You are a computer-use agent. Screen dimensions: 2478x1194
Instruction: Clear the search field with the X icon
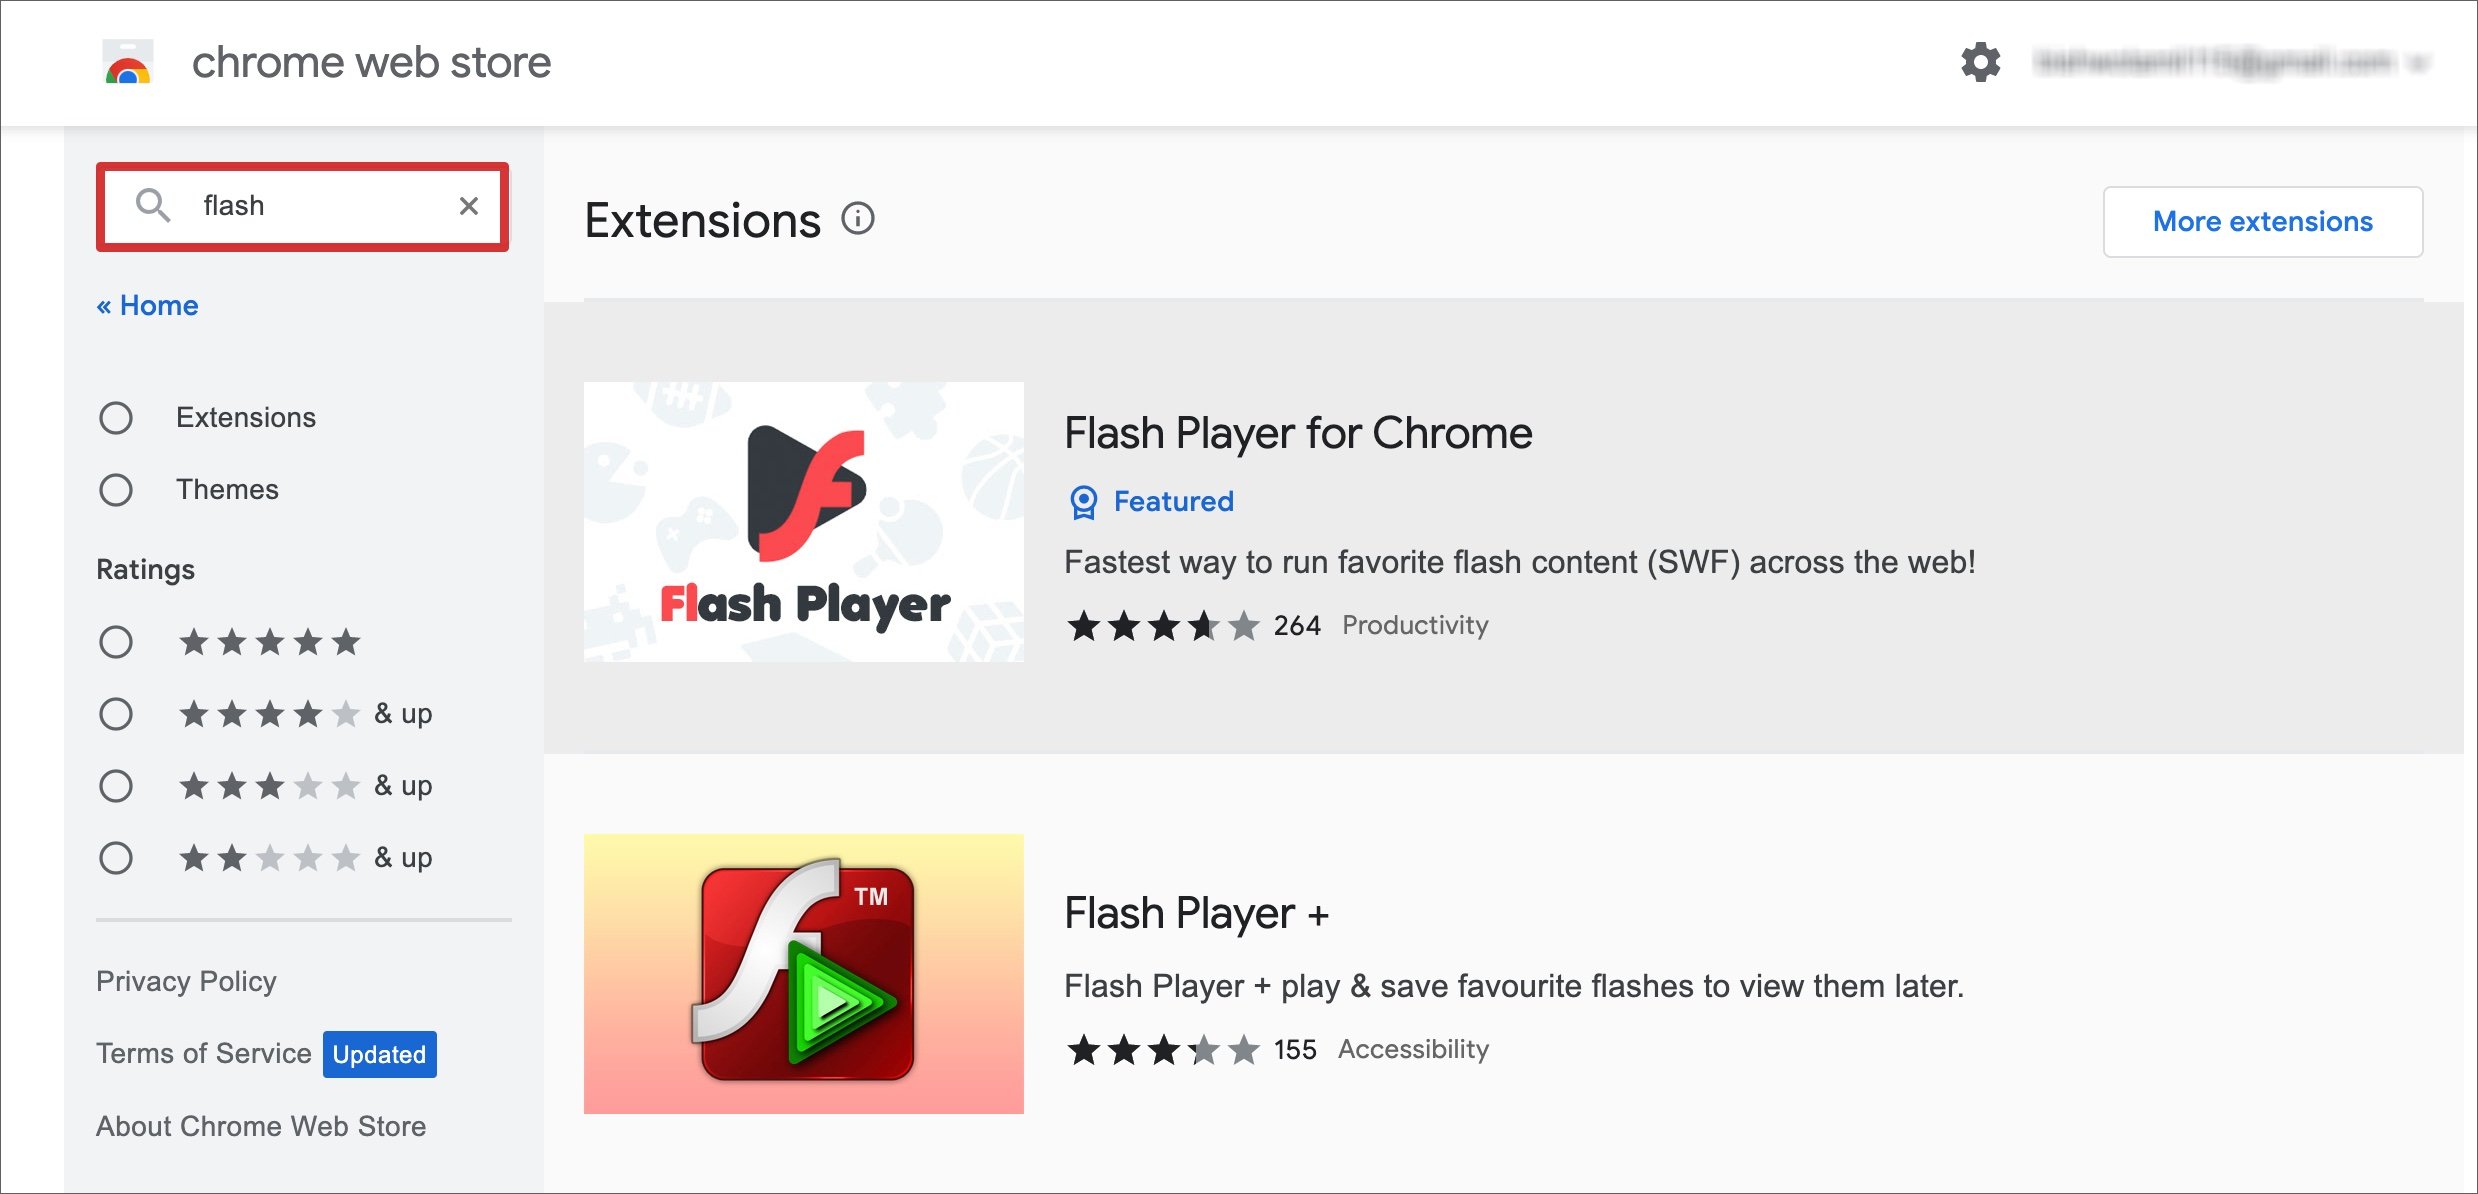pyautogui.click(x=469, y=205)
